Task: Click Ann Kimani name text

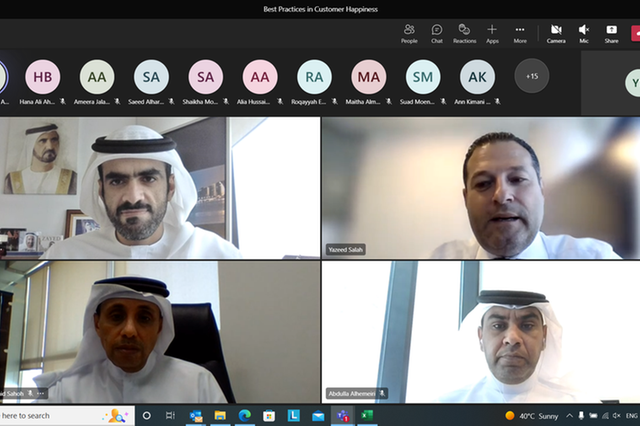Action: point(472,102)
